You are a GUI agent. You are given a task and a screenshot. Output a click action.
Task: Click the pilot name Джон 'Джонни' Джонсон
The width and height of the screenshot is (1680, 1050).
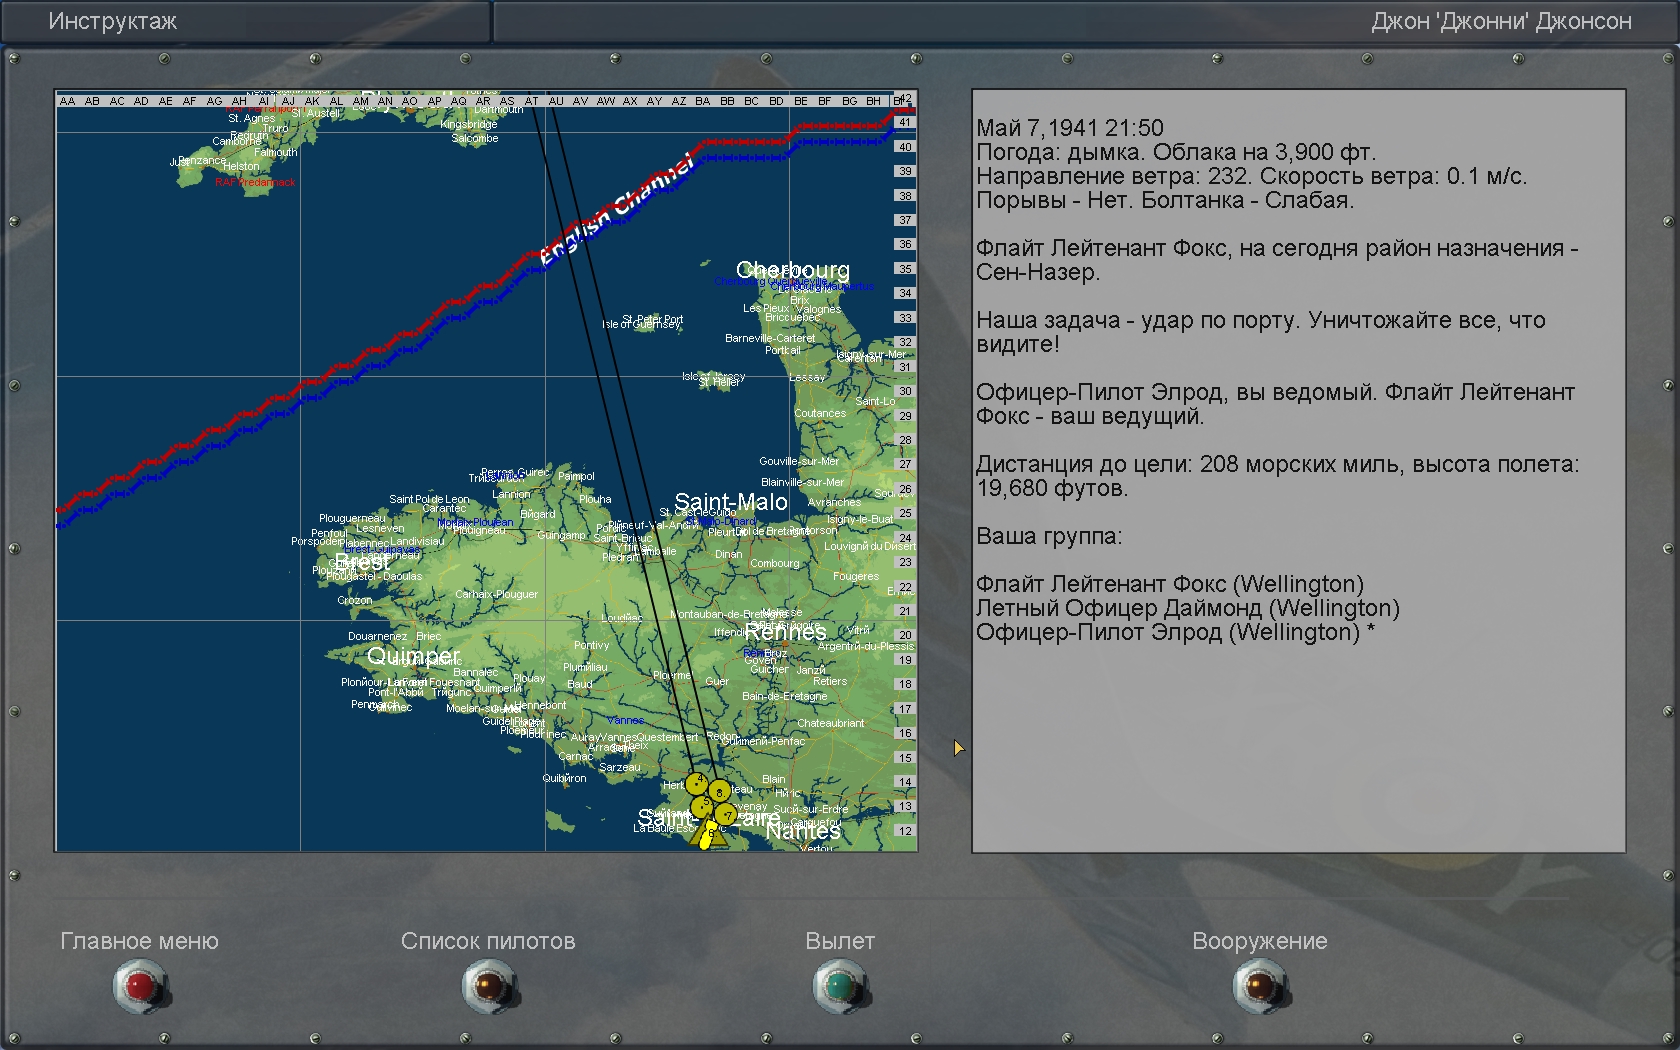click(1501, 21)
